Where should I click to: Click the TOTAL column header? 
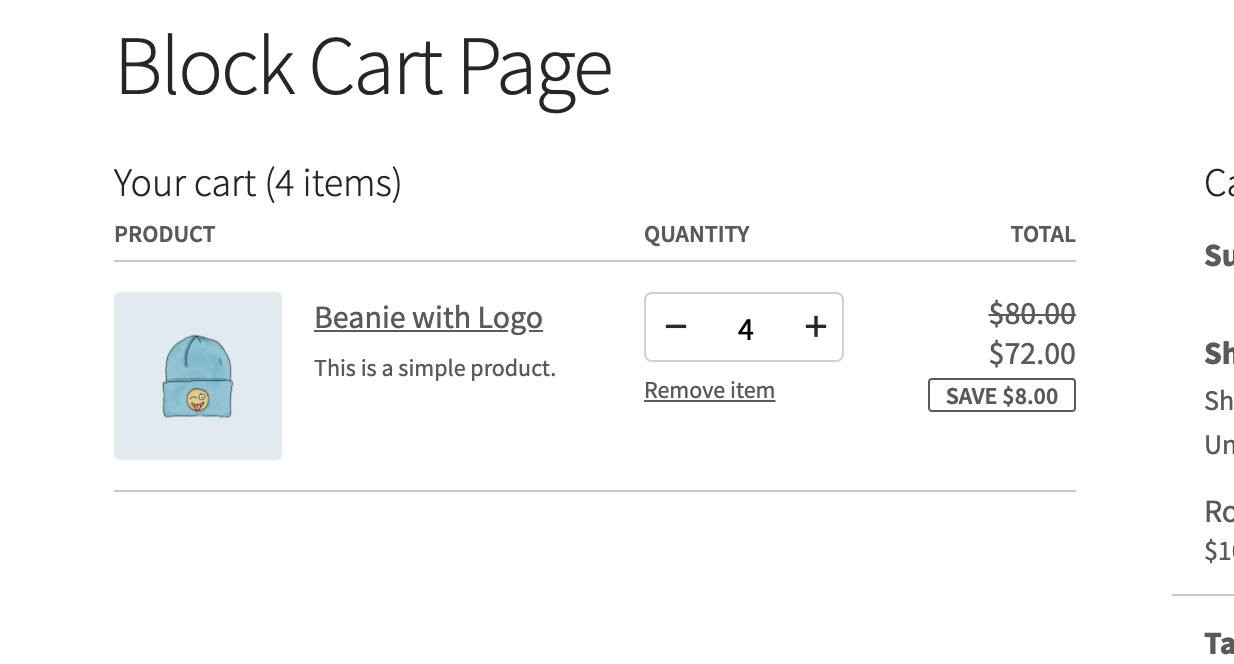(1043, 234)
